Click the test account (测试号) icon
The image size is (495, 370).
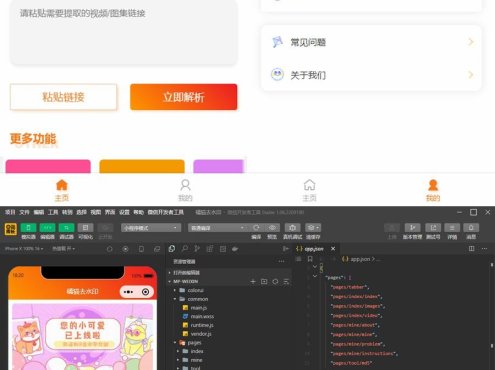coord(433,228)
